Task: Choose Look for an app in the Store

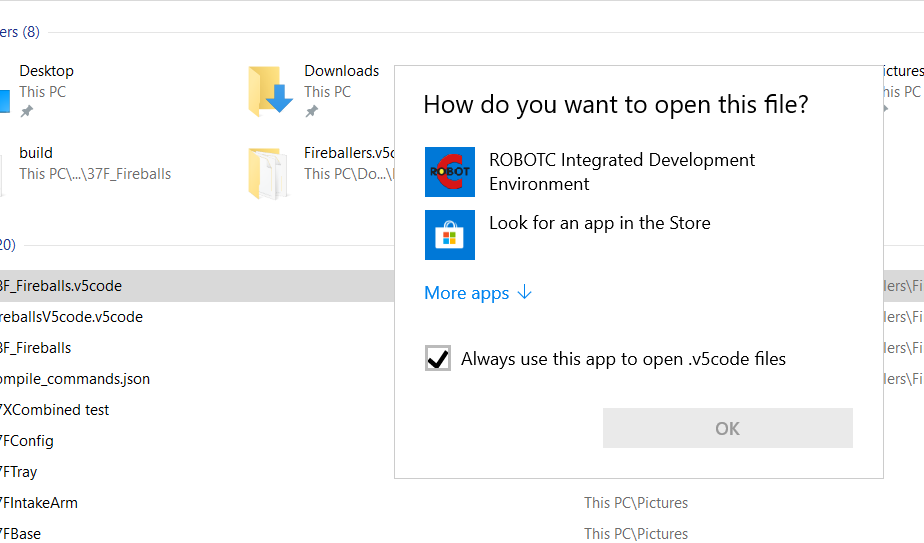Action: click(599, 223)
